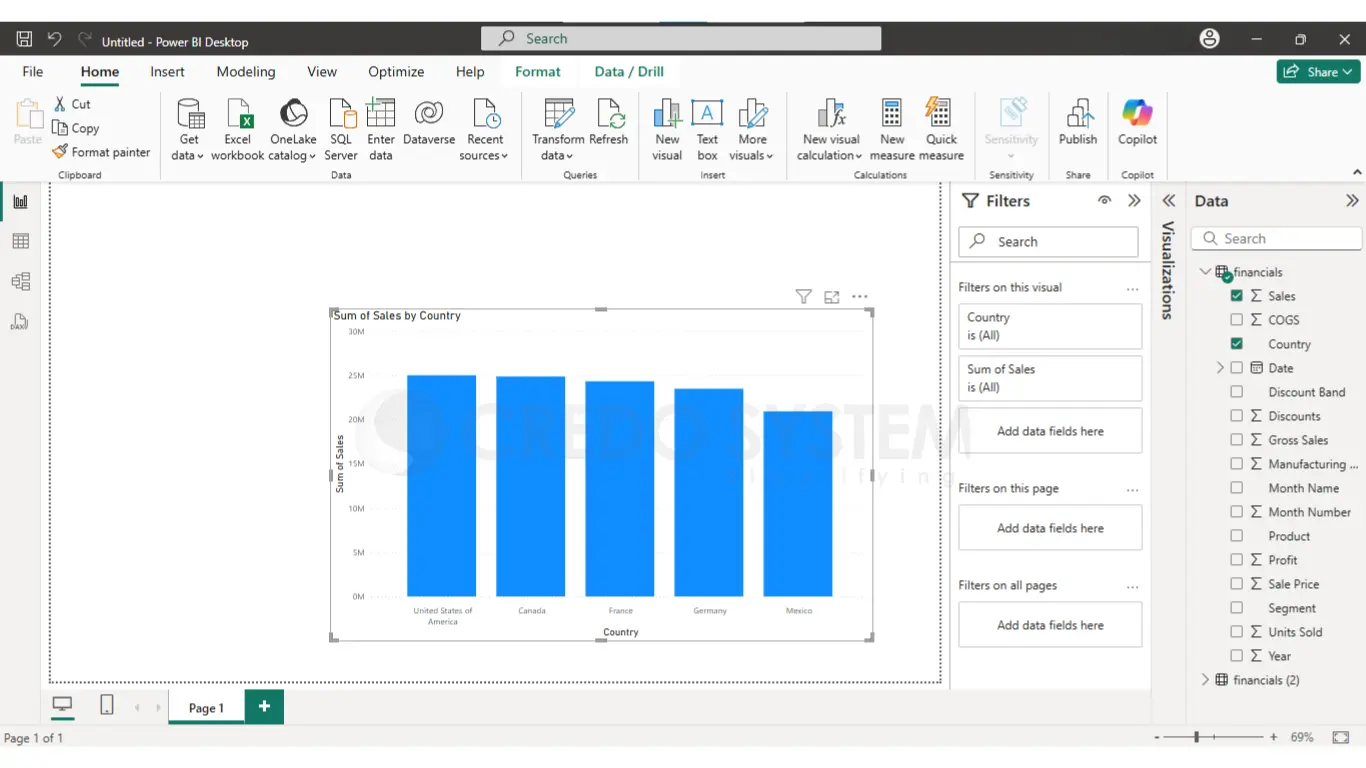Open the File menu
Image resolution: width=1366 pixels, height=768 pixels.
click(33, 72)
